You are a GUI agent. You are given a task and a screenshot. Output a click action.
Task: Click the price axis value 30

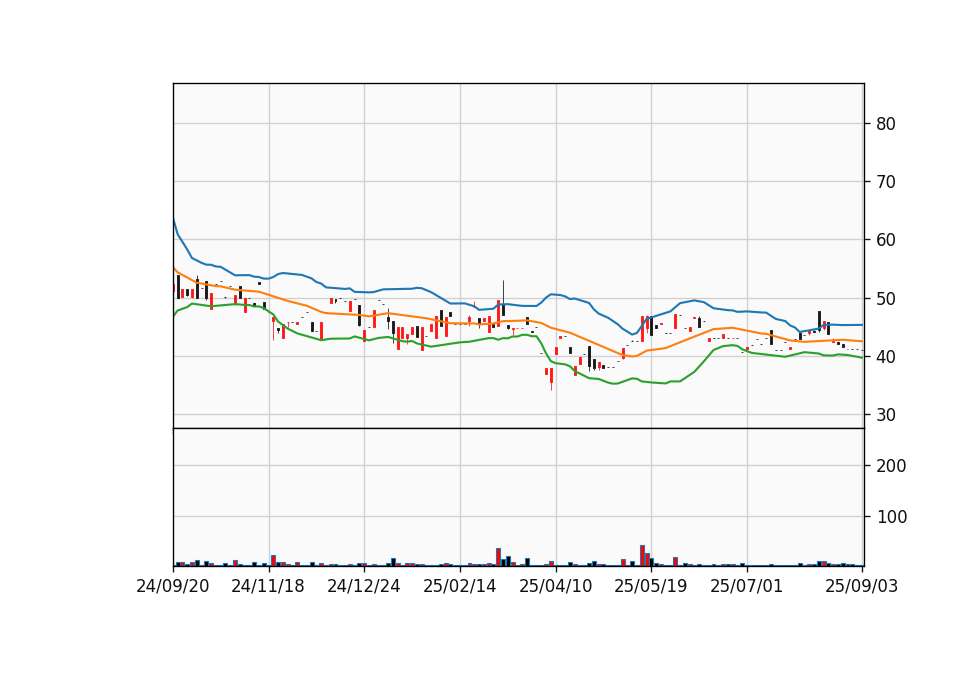886,415
